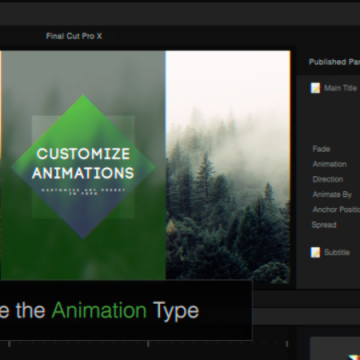Click the Main Title text layer icon
This screenshot has width=360, height=360.
click(315, 88)
